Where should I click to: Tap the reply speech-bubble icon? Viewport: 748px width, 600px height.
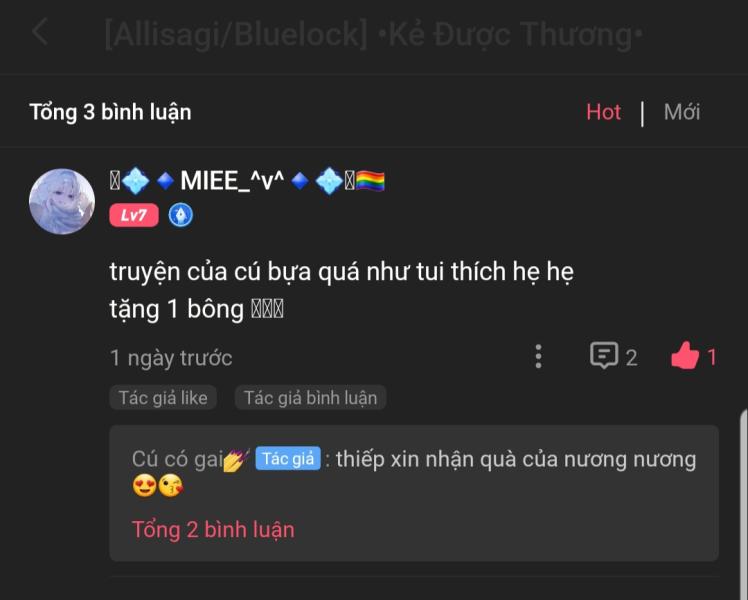604,356
